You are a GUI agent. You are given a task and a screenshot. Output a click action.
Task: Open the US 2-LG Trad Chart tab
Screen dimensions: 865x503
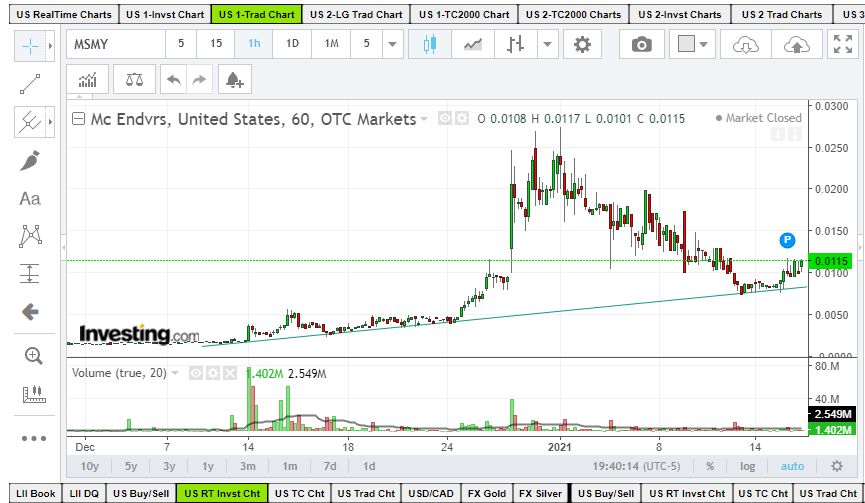pyautogui.click(x=356, y=14)
